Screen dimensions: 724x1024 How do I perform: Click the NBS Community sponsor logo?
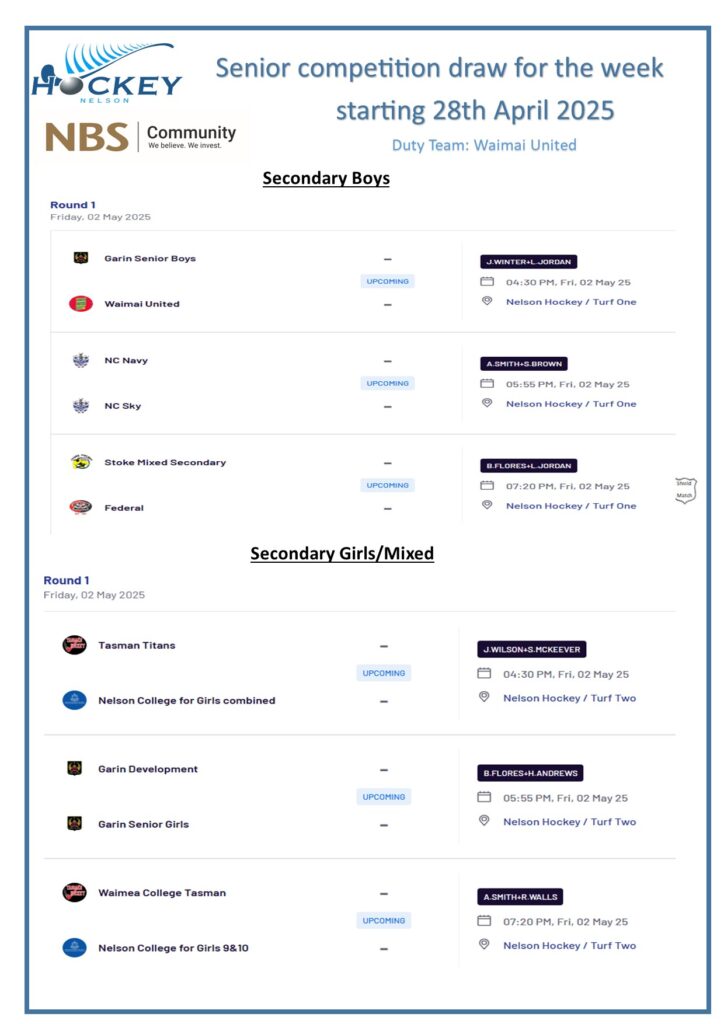pos(141,136)
